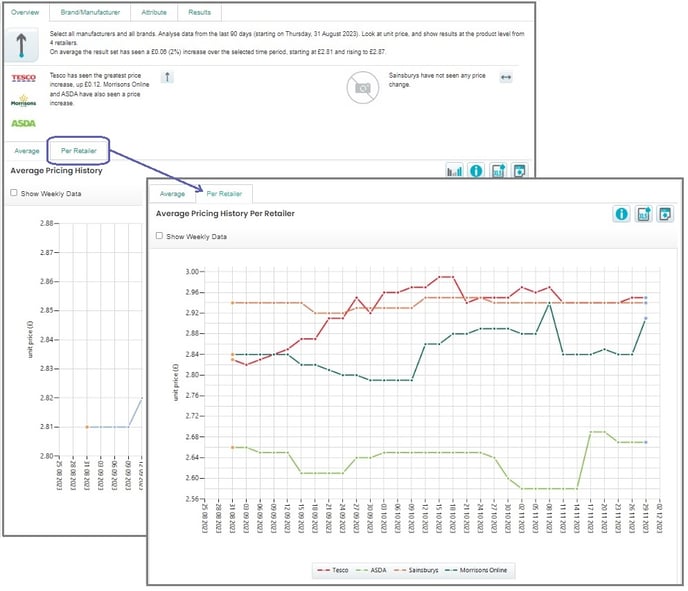Click the ASDA final data point at 2.67

pyautogui.click(x=645, y=442)
